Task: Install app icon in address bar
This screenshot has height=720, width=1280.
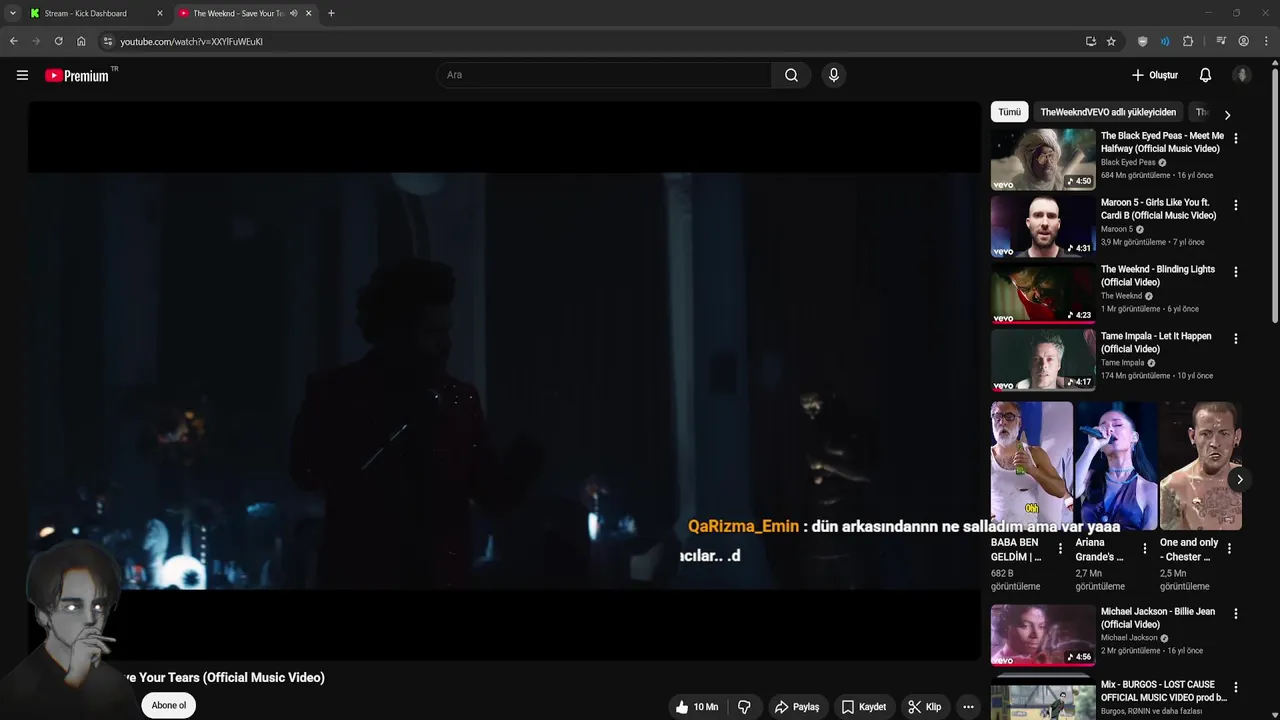Action: click(1091, 41)
